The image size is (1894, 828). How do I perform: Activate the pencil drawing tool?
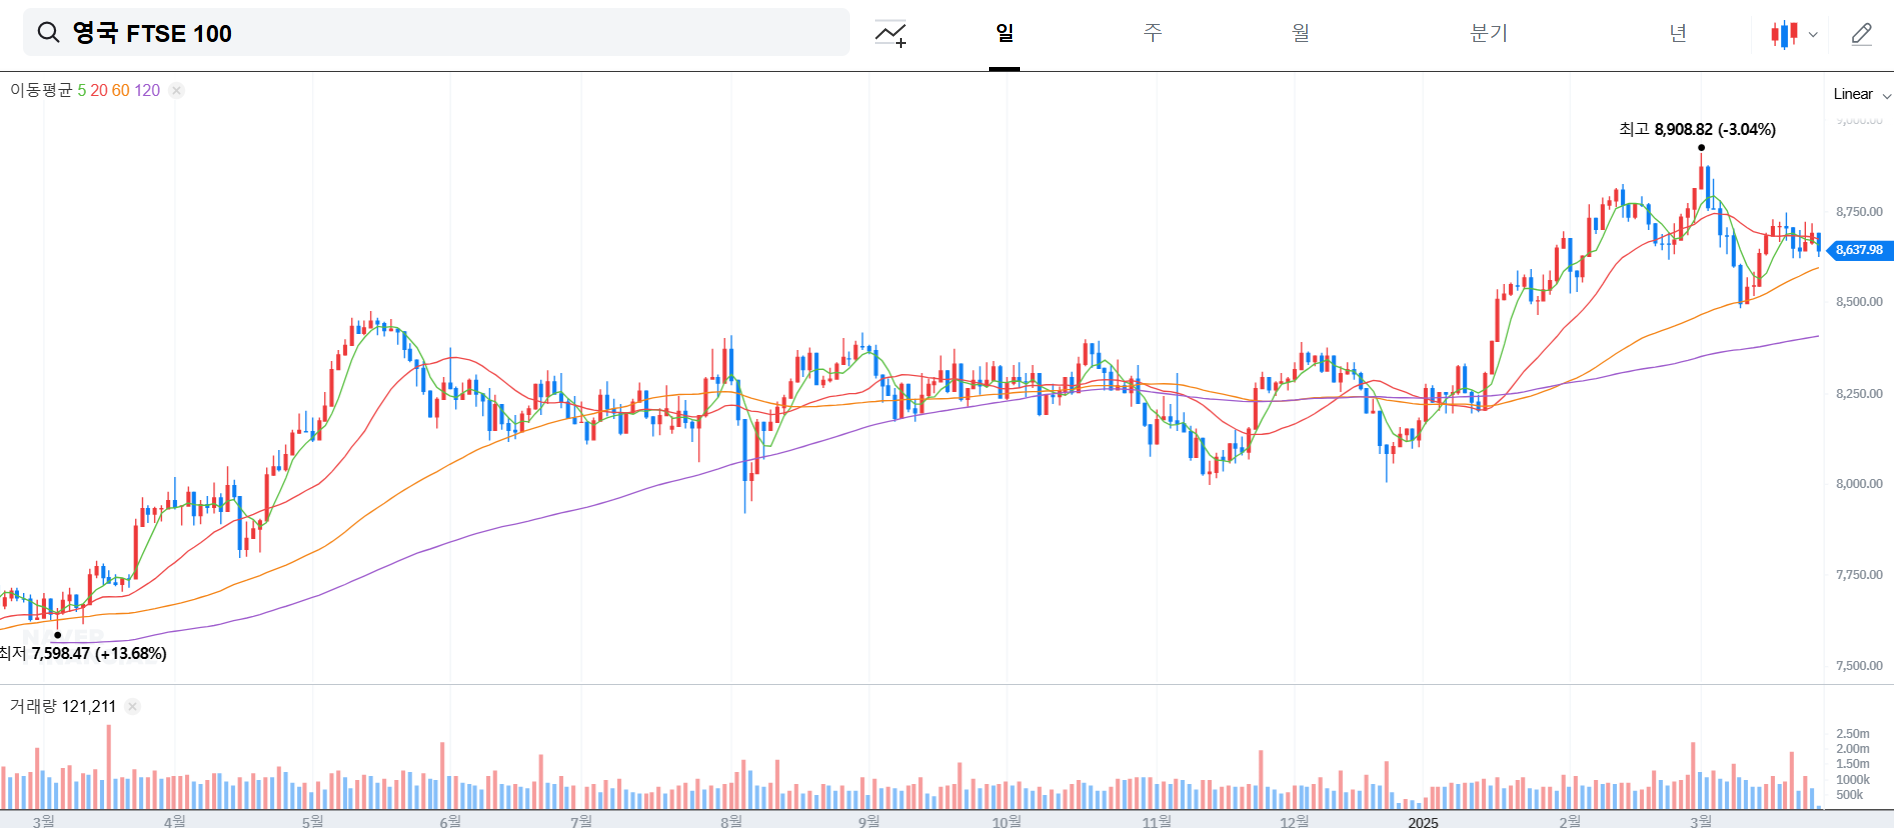click(1861, 34)
